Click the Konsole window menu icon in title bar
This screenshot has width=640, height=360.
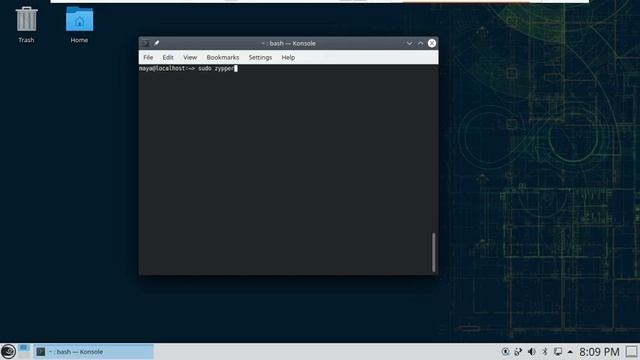pos(145,43)
